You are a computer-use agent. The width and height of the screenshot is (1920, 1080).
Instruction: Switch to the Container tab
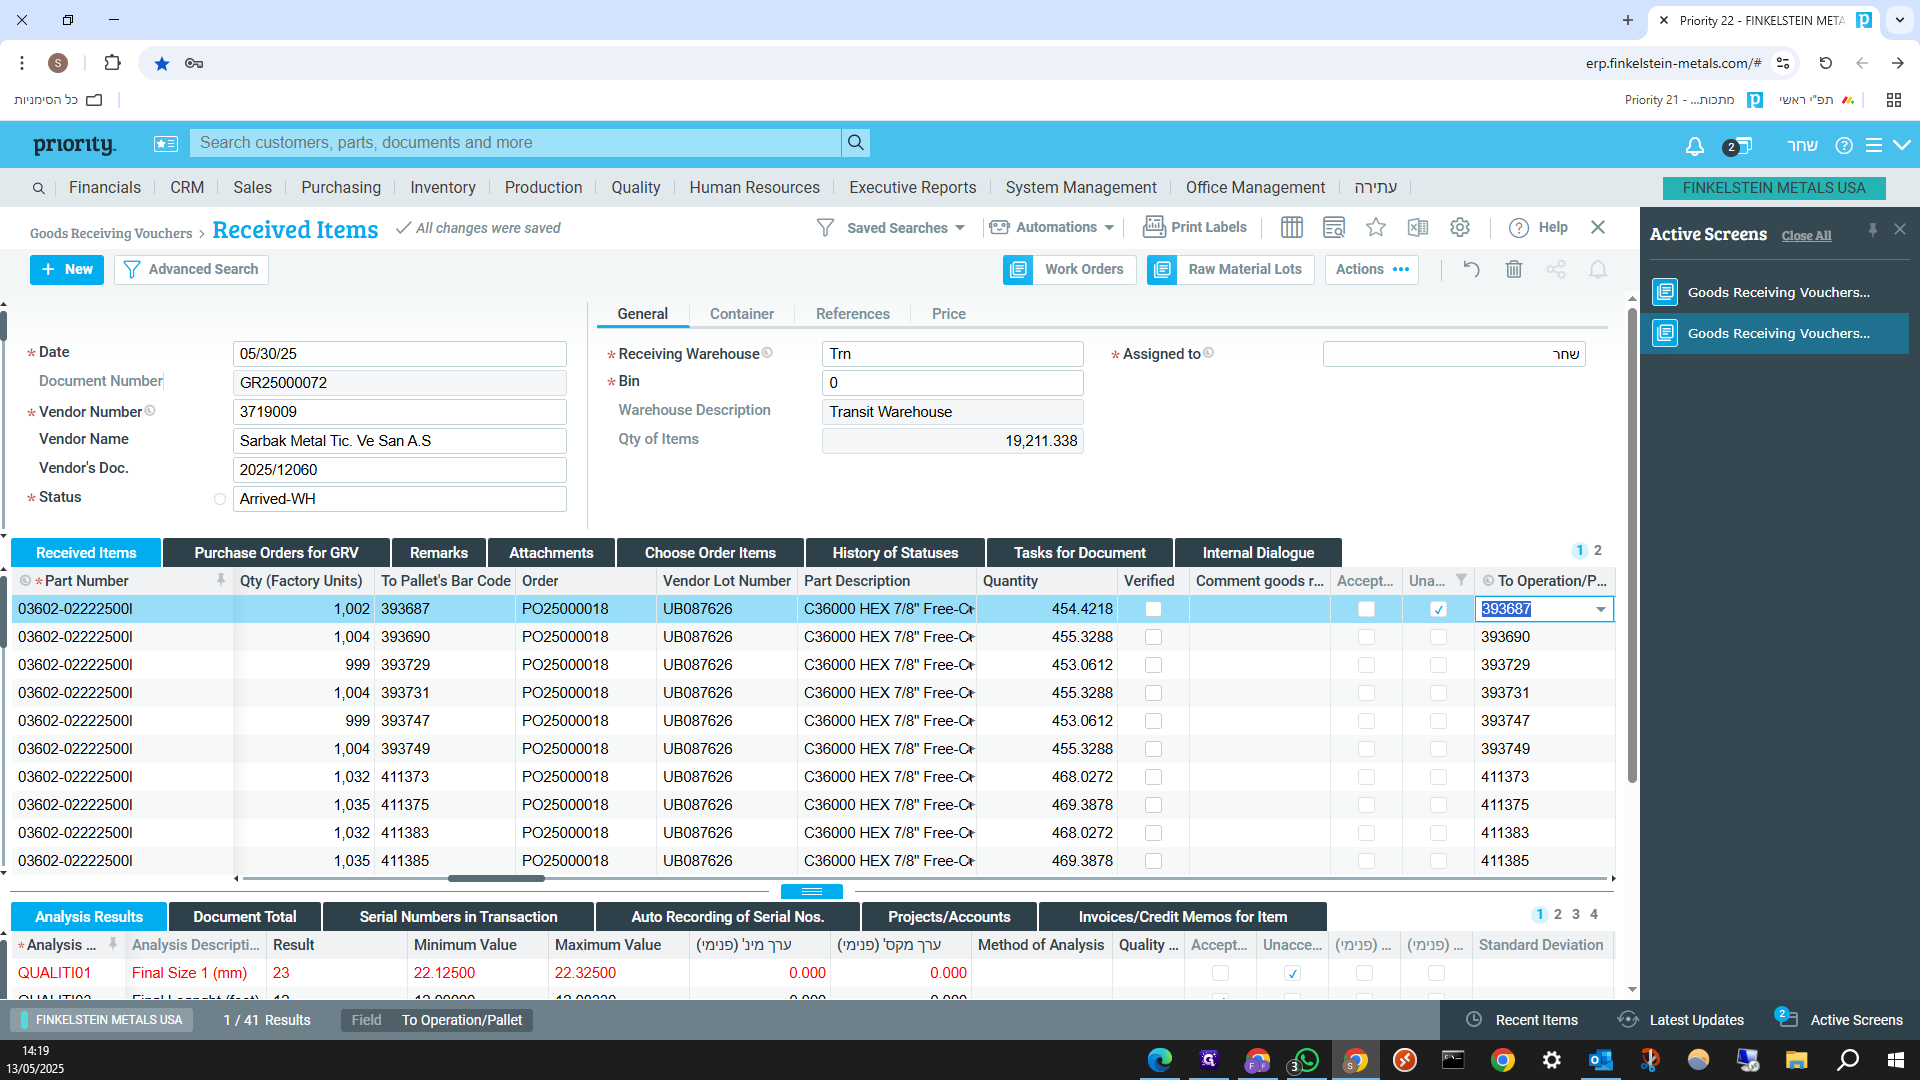741,314
